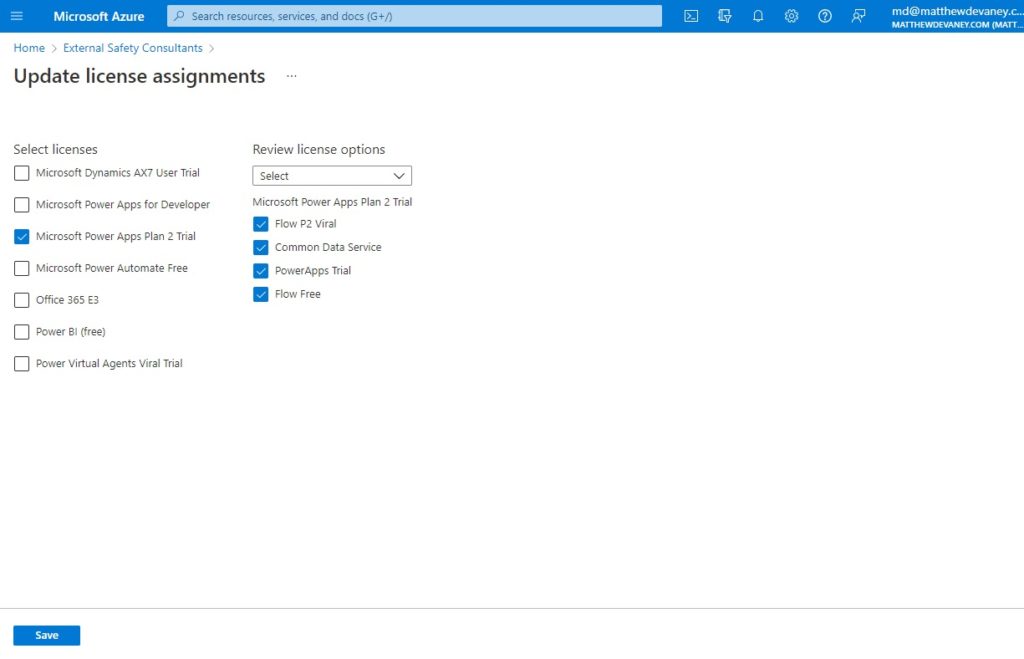
Task: Open the Directories and subscriptions filter icon
Action: coord(724,16)
